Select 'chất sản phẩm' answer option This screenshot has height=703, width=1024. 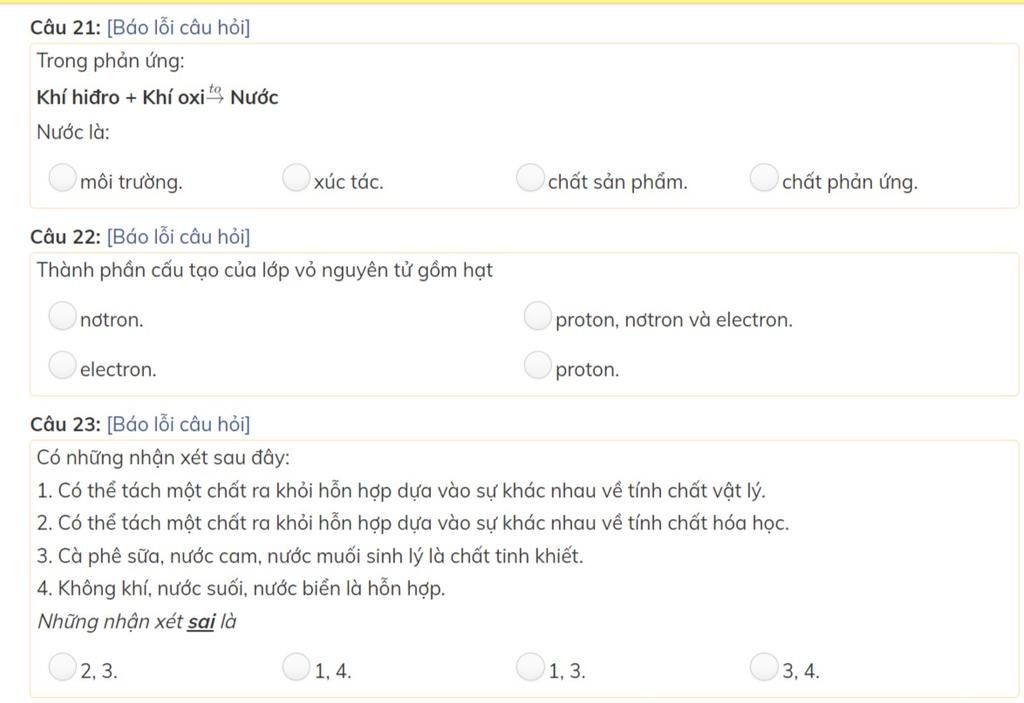529,178
